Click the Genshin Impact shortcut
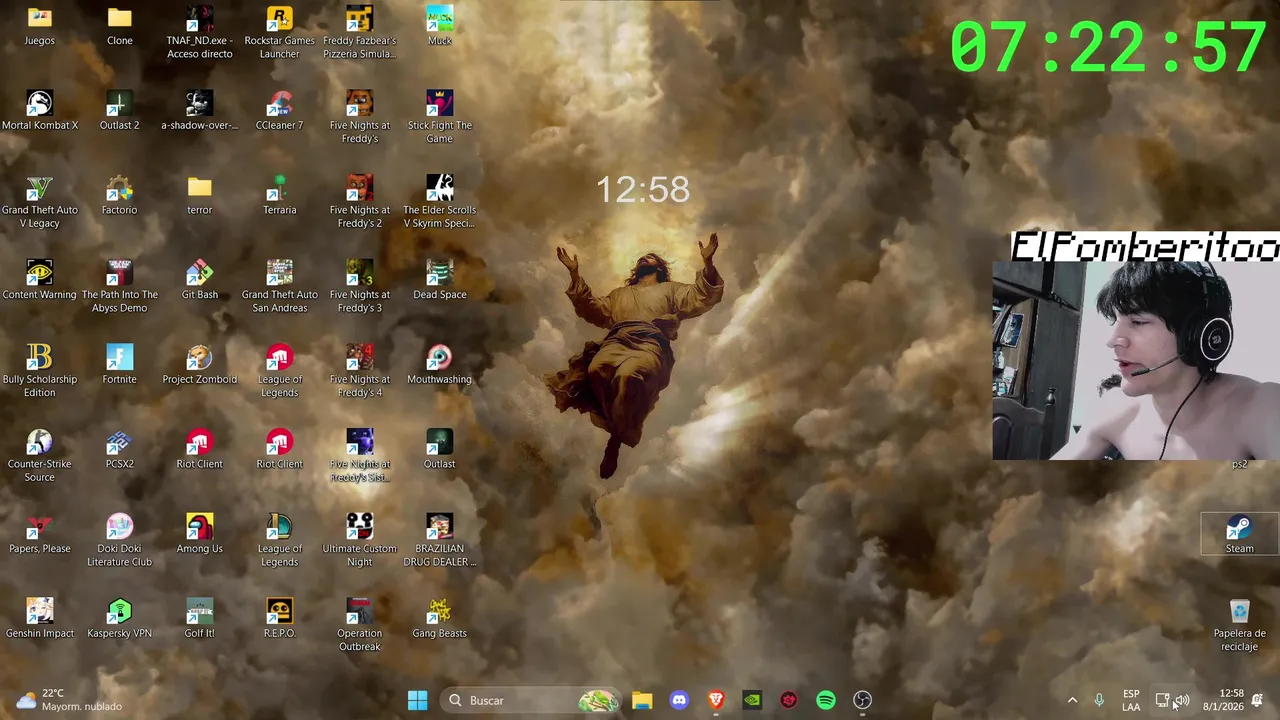This screenshot has height=720, width=1280. point(40,619)
